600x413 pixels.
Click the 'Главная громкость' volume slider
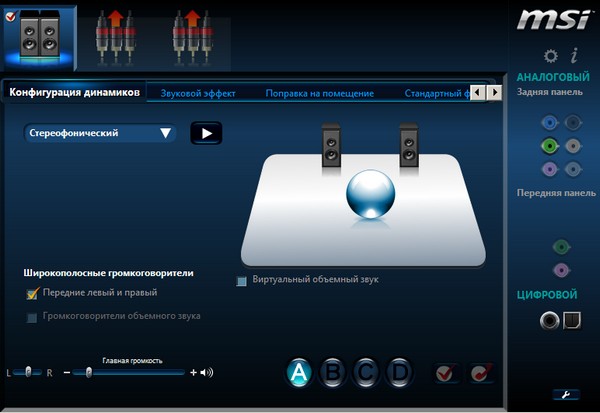pyautogui.click(x=130, y=373)
